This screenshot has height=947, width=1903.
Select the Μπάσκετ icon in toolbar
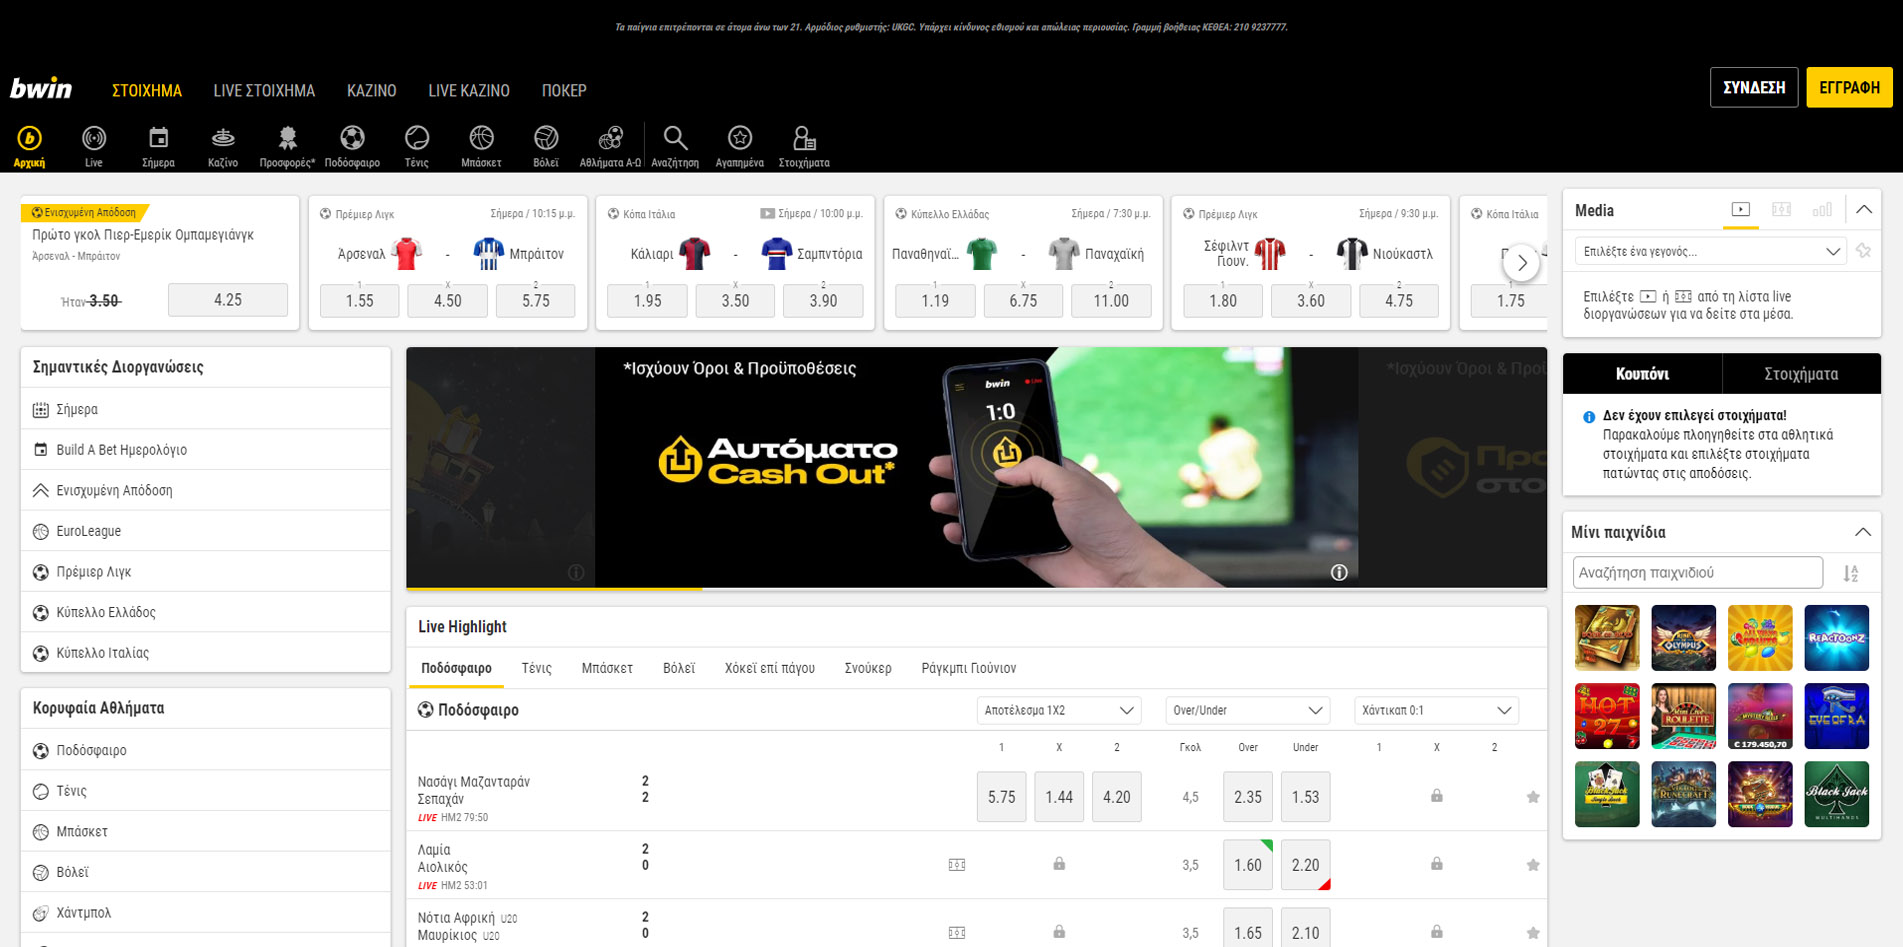[481, 146]
